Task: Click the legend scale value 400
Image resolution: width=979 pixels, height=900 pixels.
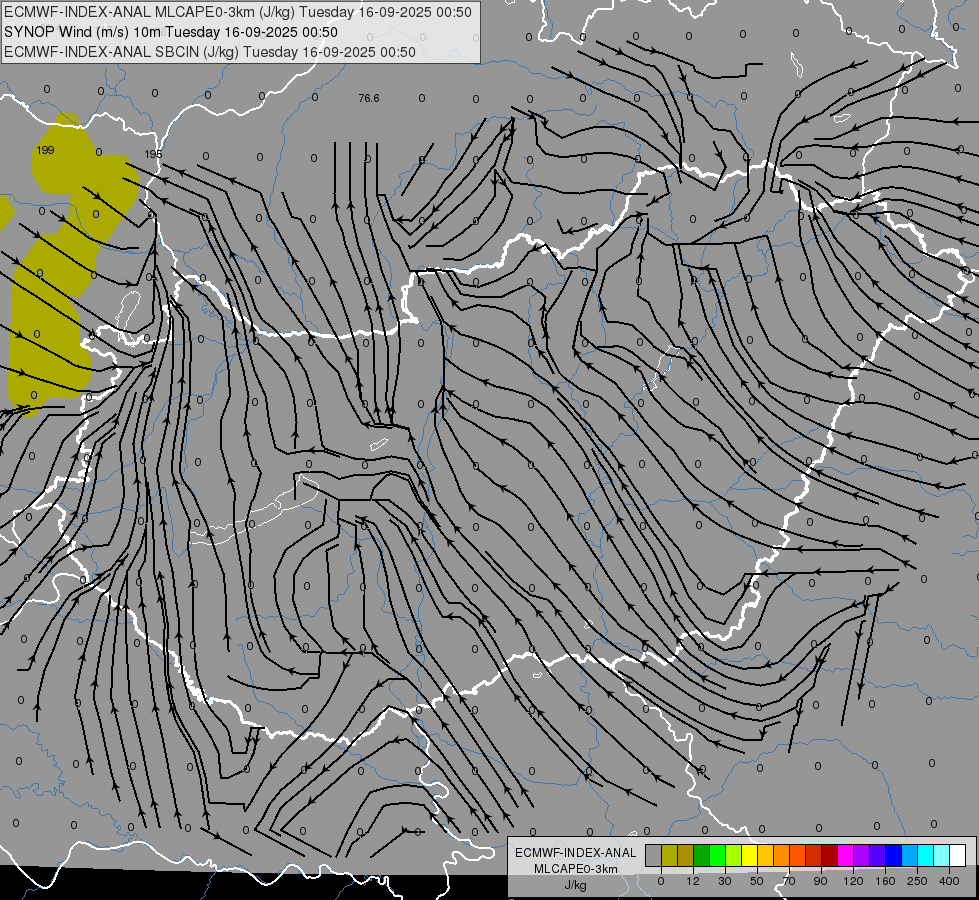Action: (949, 881)
